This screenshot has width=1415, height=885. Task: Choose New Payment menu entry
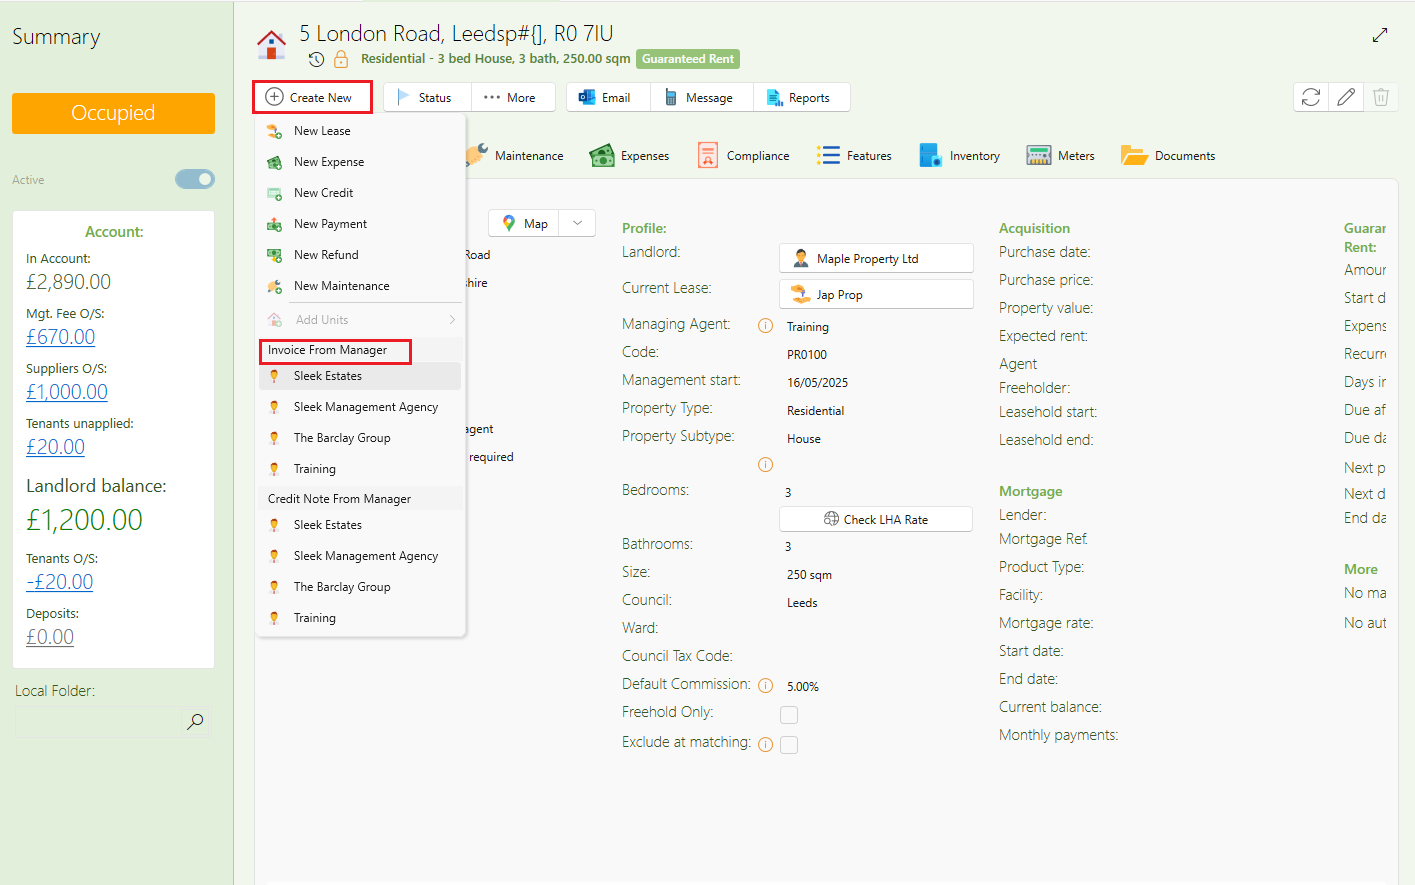coord(361,224)
